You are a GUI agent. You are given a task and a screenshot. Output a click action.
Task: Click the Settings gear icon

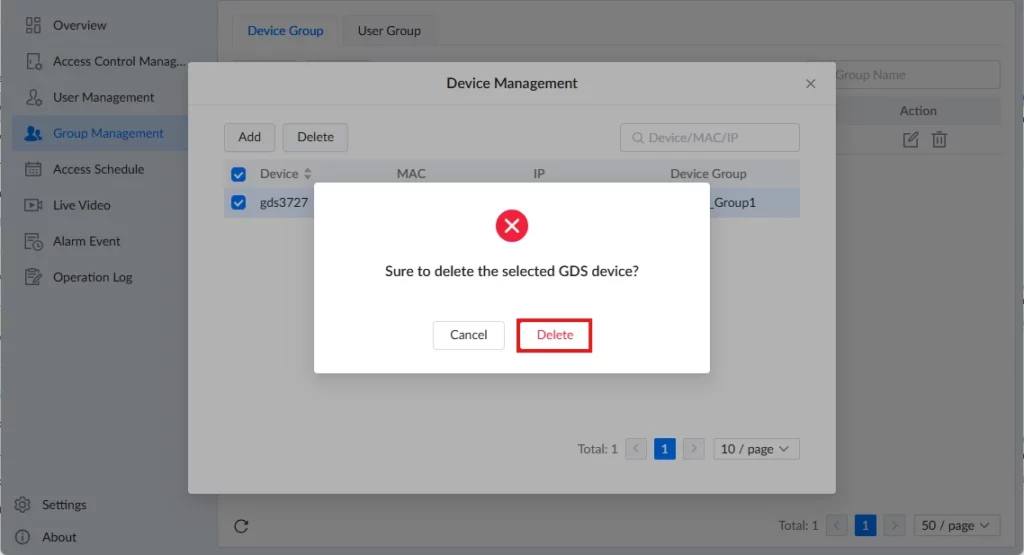23,505
